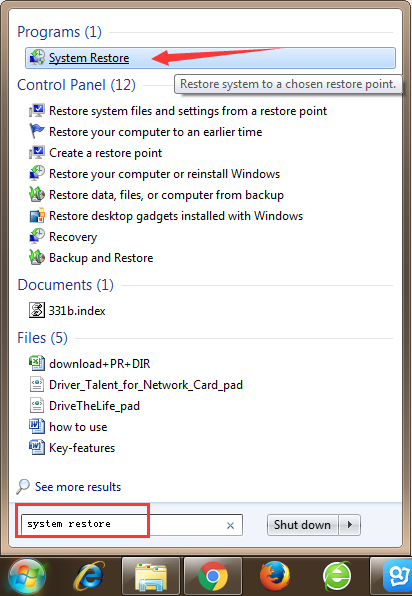Clear the search box with the X
The image size is (412, 596).
[230, 525]
